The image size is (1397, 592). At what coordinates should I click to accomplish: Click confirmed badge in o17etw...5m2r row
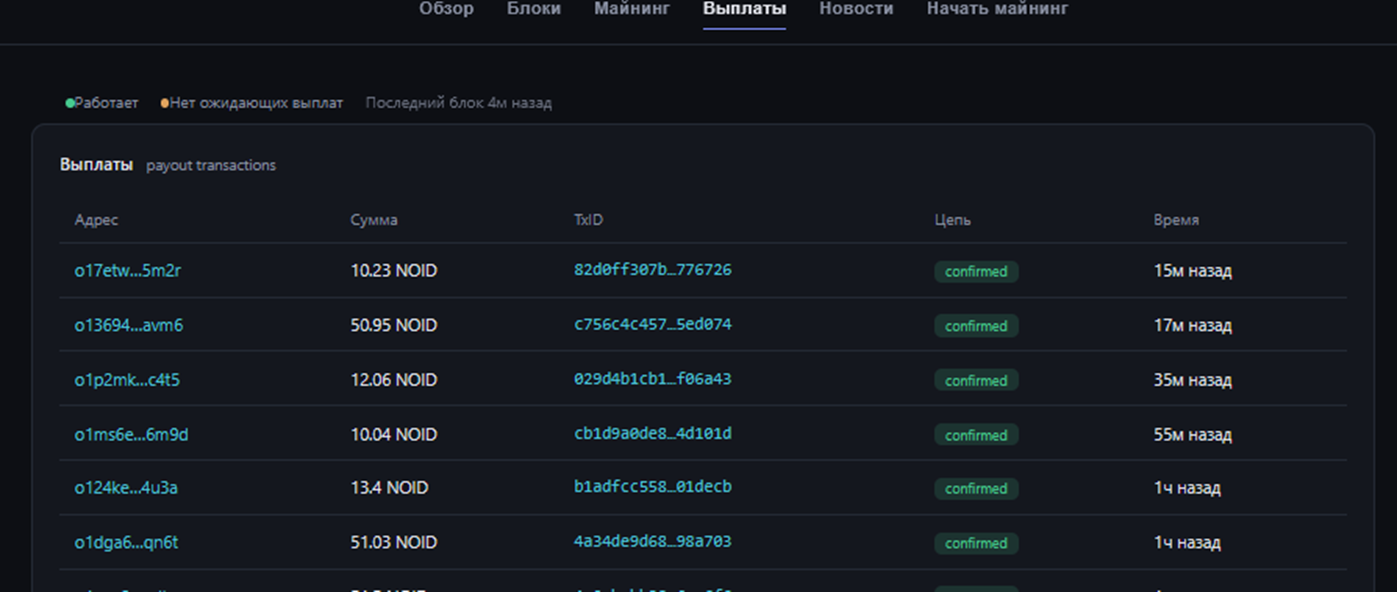point(976,271)
